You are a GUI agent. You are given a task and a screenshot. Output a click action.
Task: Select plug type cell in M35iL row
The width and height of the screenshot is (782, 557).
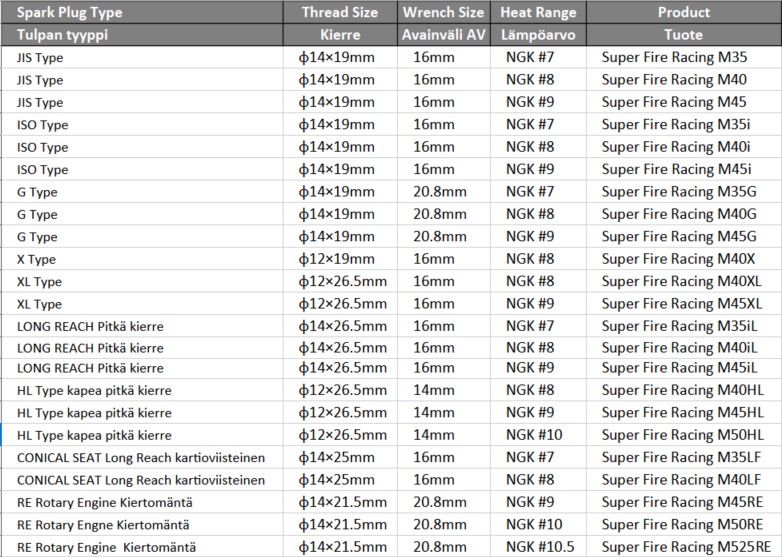pos(142,326)
